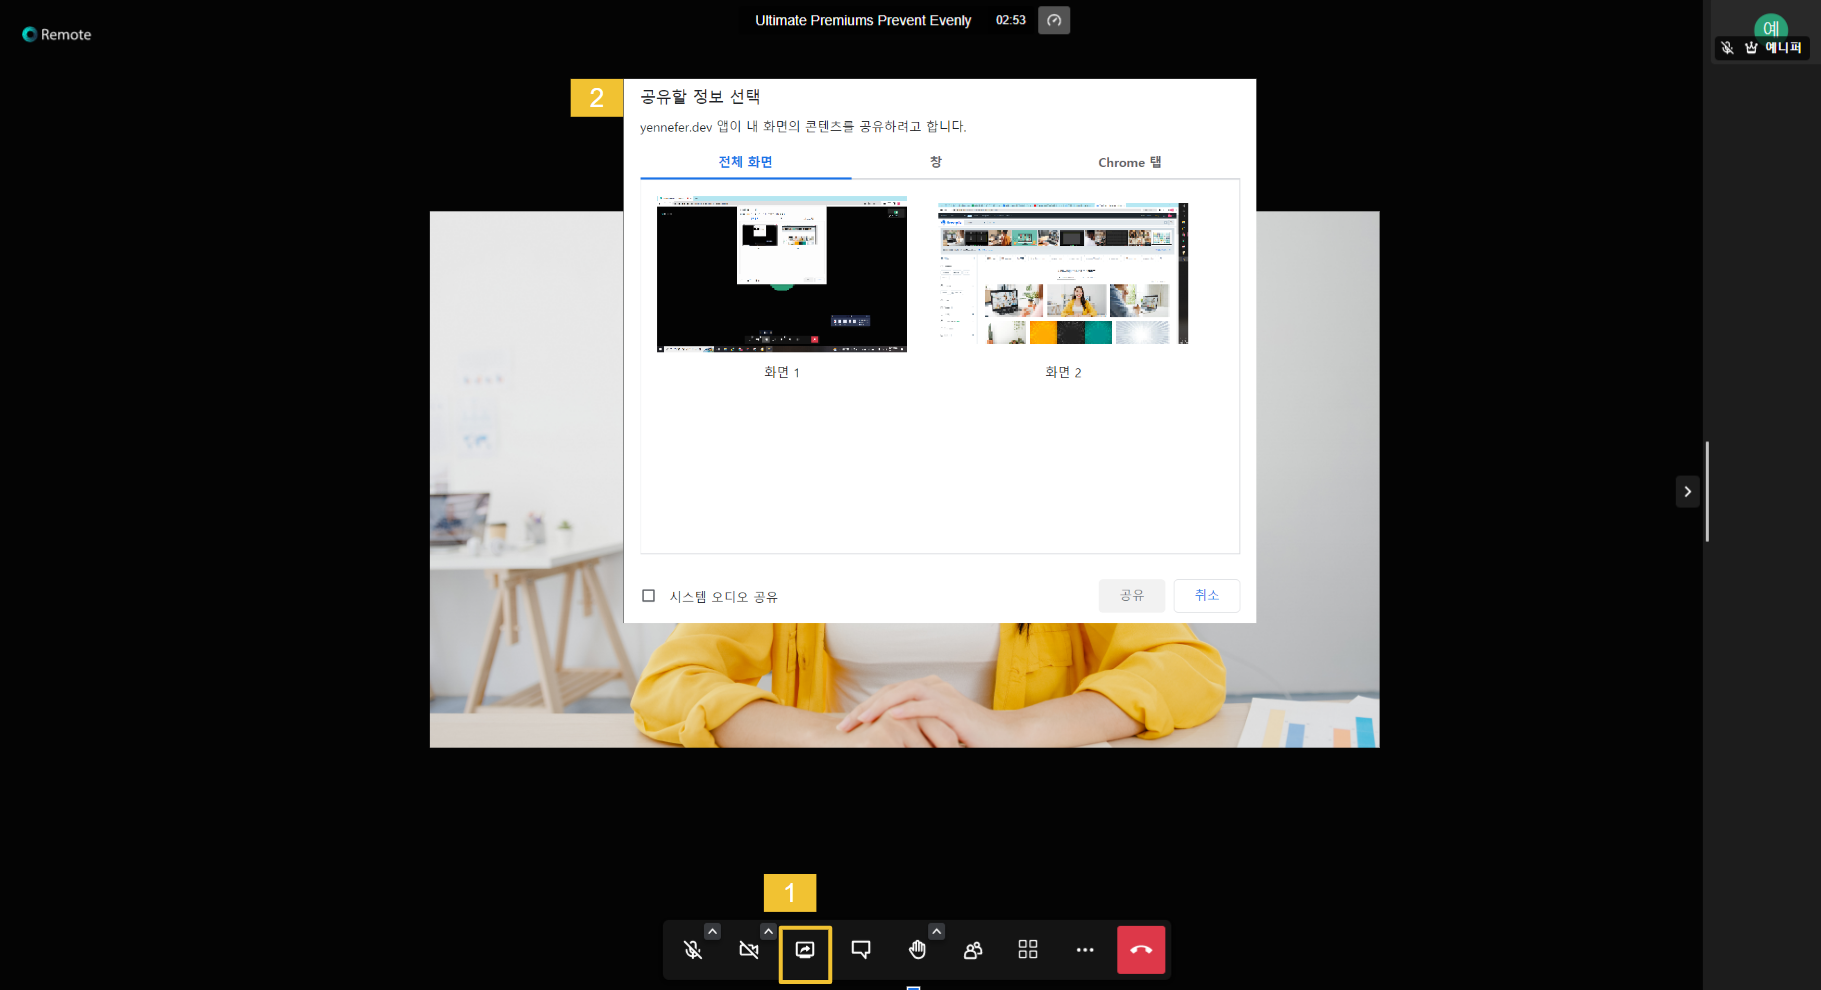Screen dimensions: 1821x990
Task: Unmute the microphone
Action: click(x=693, y=950)
